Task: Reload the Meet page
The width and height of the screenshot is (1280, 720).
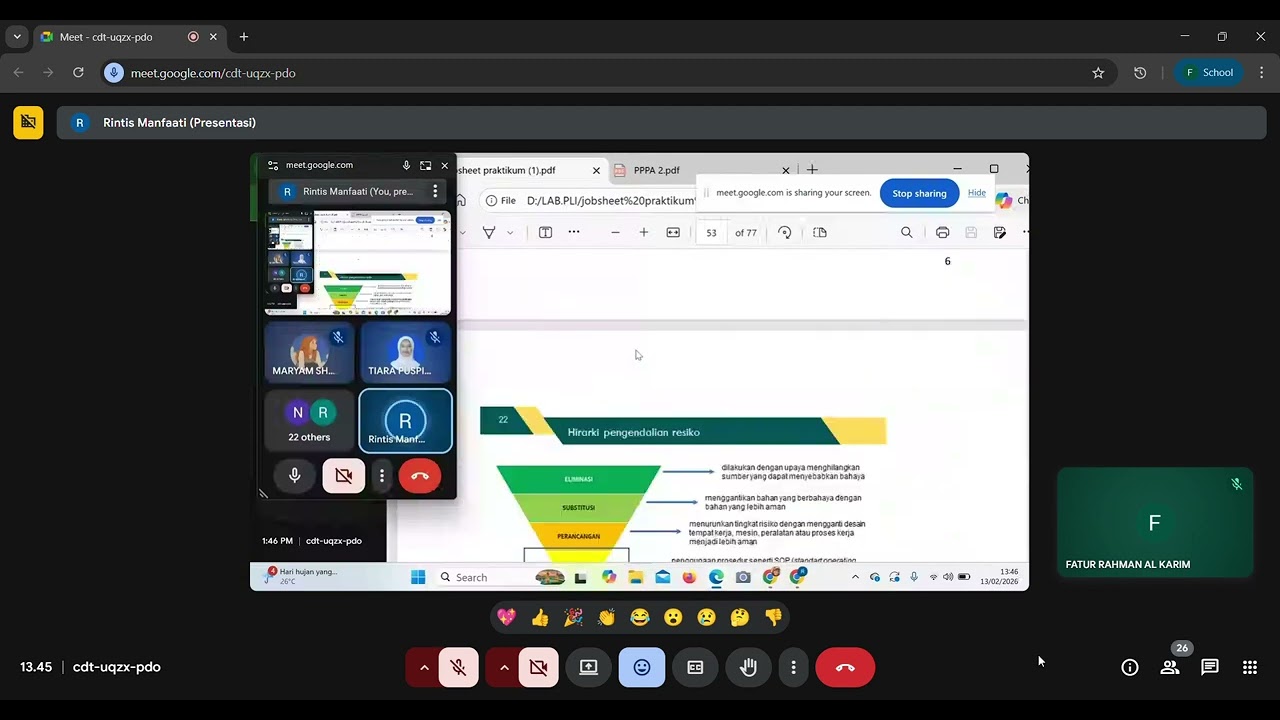Action: pos(78,73)
